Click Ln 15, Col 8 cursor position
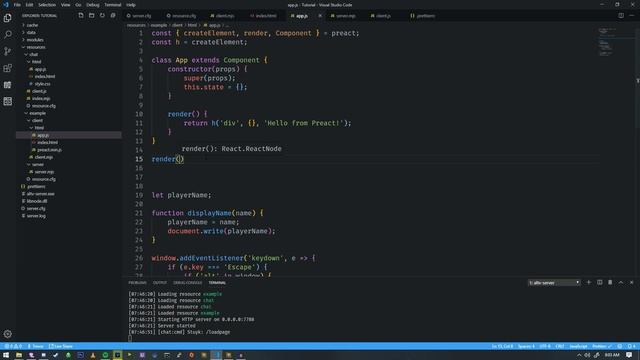The height and width of the screenshot is (360, 640). pyautogui.click(x=502, y=346)
